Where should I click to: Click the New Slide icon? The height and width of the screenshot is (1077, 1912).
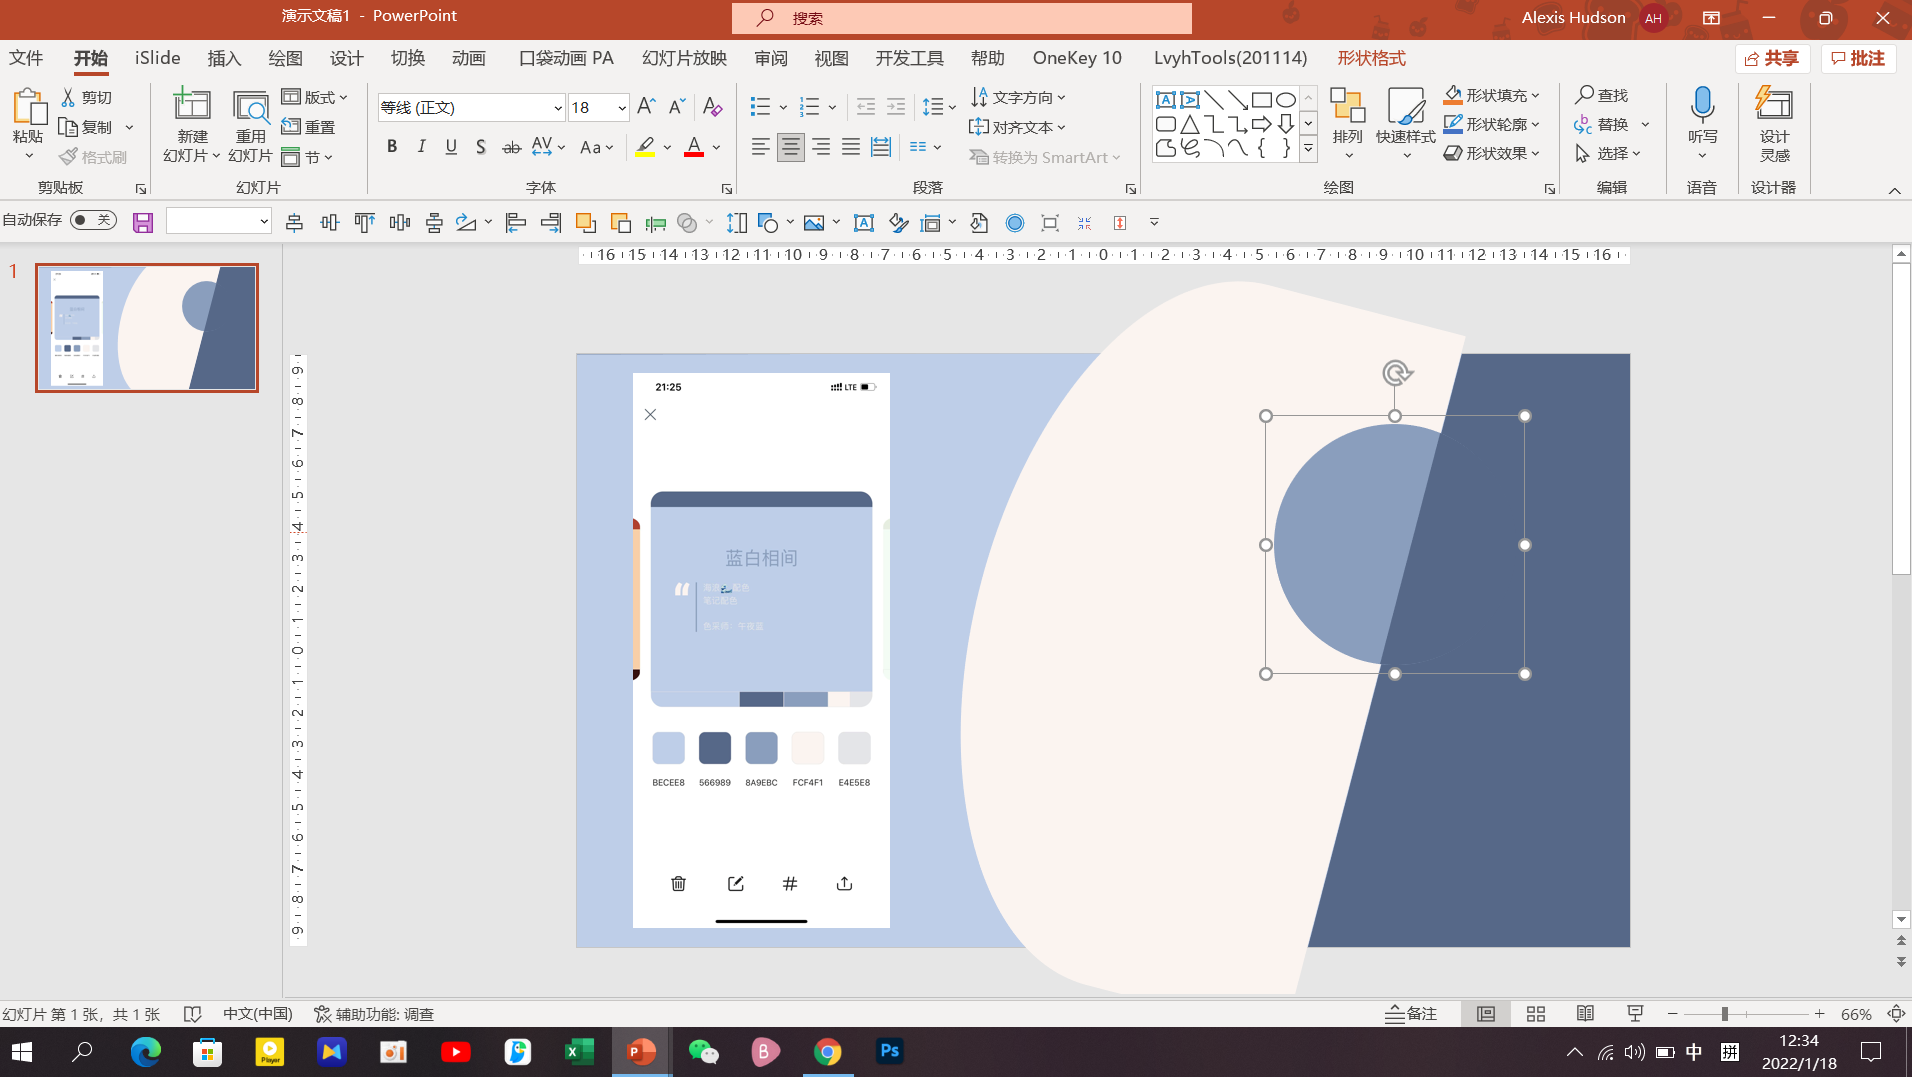[x=191, y=106]
